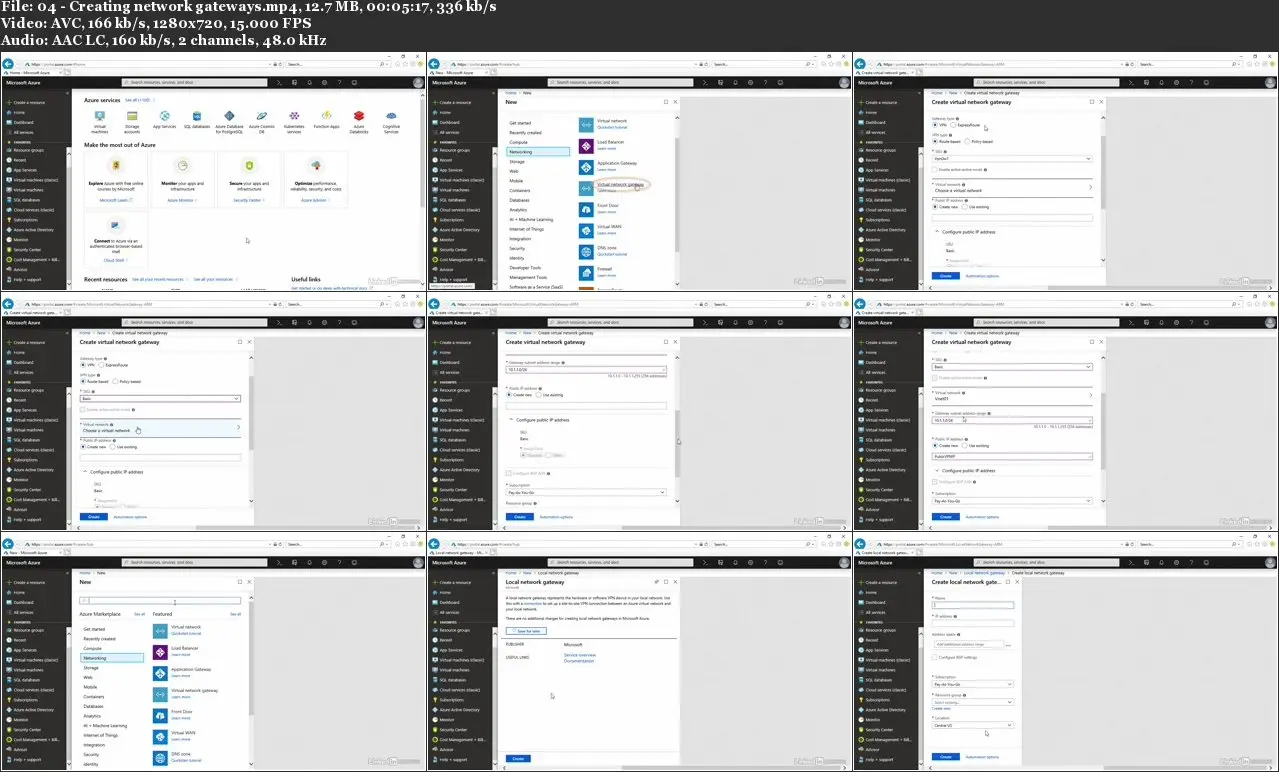Click Microsoft Learn link on Azure home
1279x772 pixels.
coord(116,200)
